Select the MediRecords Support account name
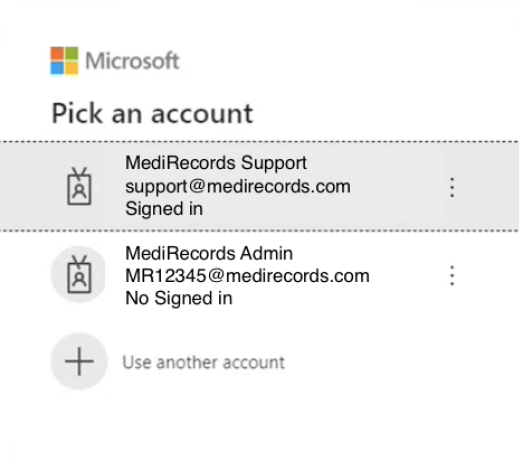Viewport: 519px width, 463px height. [216, 163]
